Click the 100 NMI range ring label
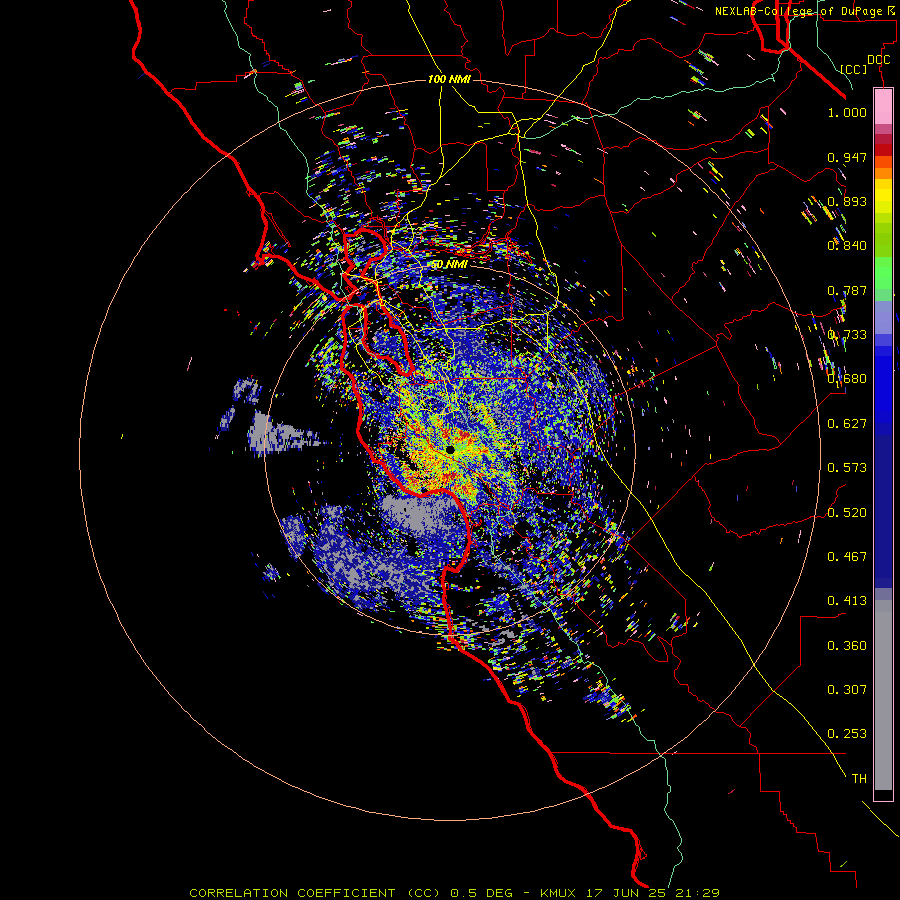This screenshot has height=900, width=900. click(449, 79)
